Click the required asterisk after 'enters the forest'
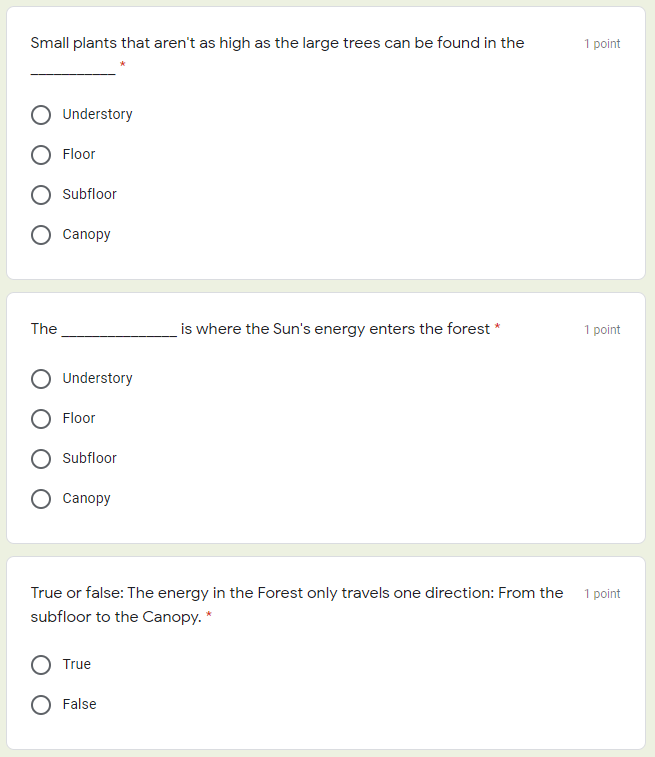655x757 pixels. (x=498, y=329)
